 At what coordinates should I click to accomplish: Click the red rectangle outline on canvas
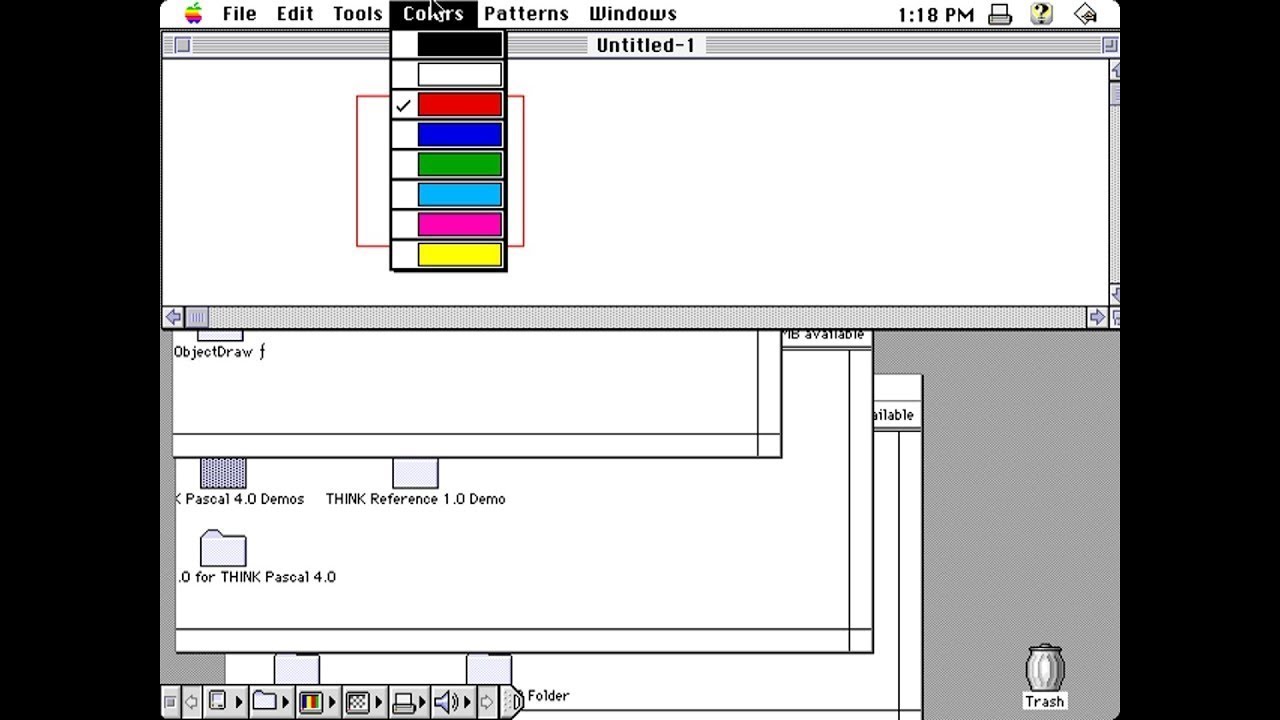(x=357, y=170)
